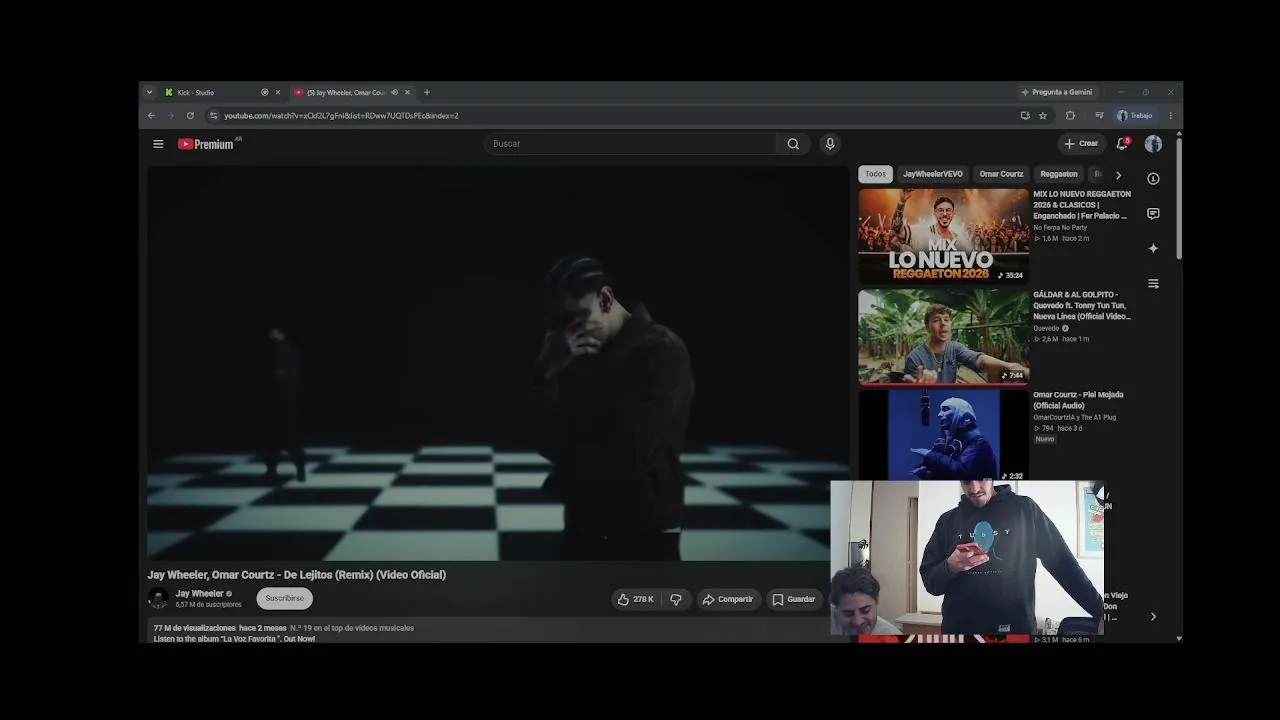
Task: Close the Jay Wheeler YouTube tab
Action: click(407, 92)
